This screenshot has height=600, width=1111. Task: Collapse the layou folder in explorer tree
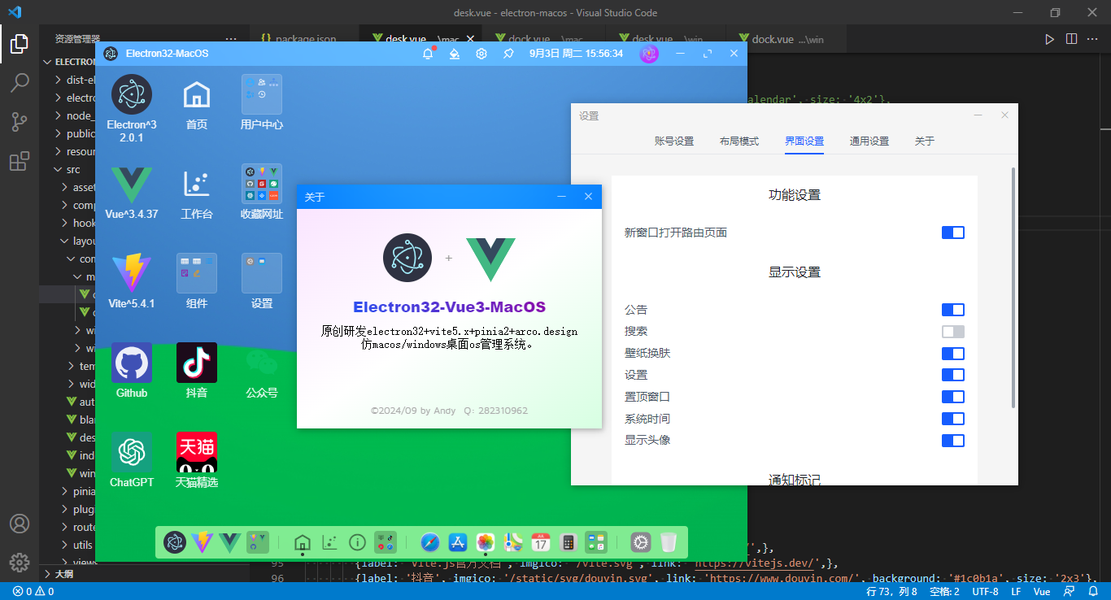(x=67, y=241)
